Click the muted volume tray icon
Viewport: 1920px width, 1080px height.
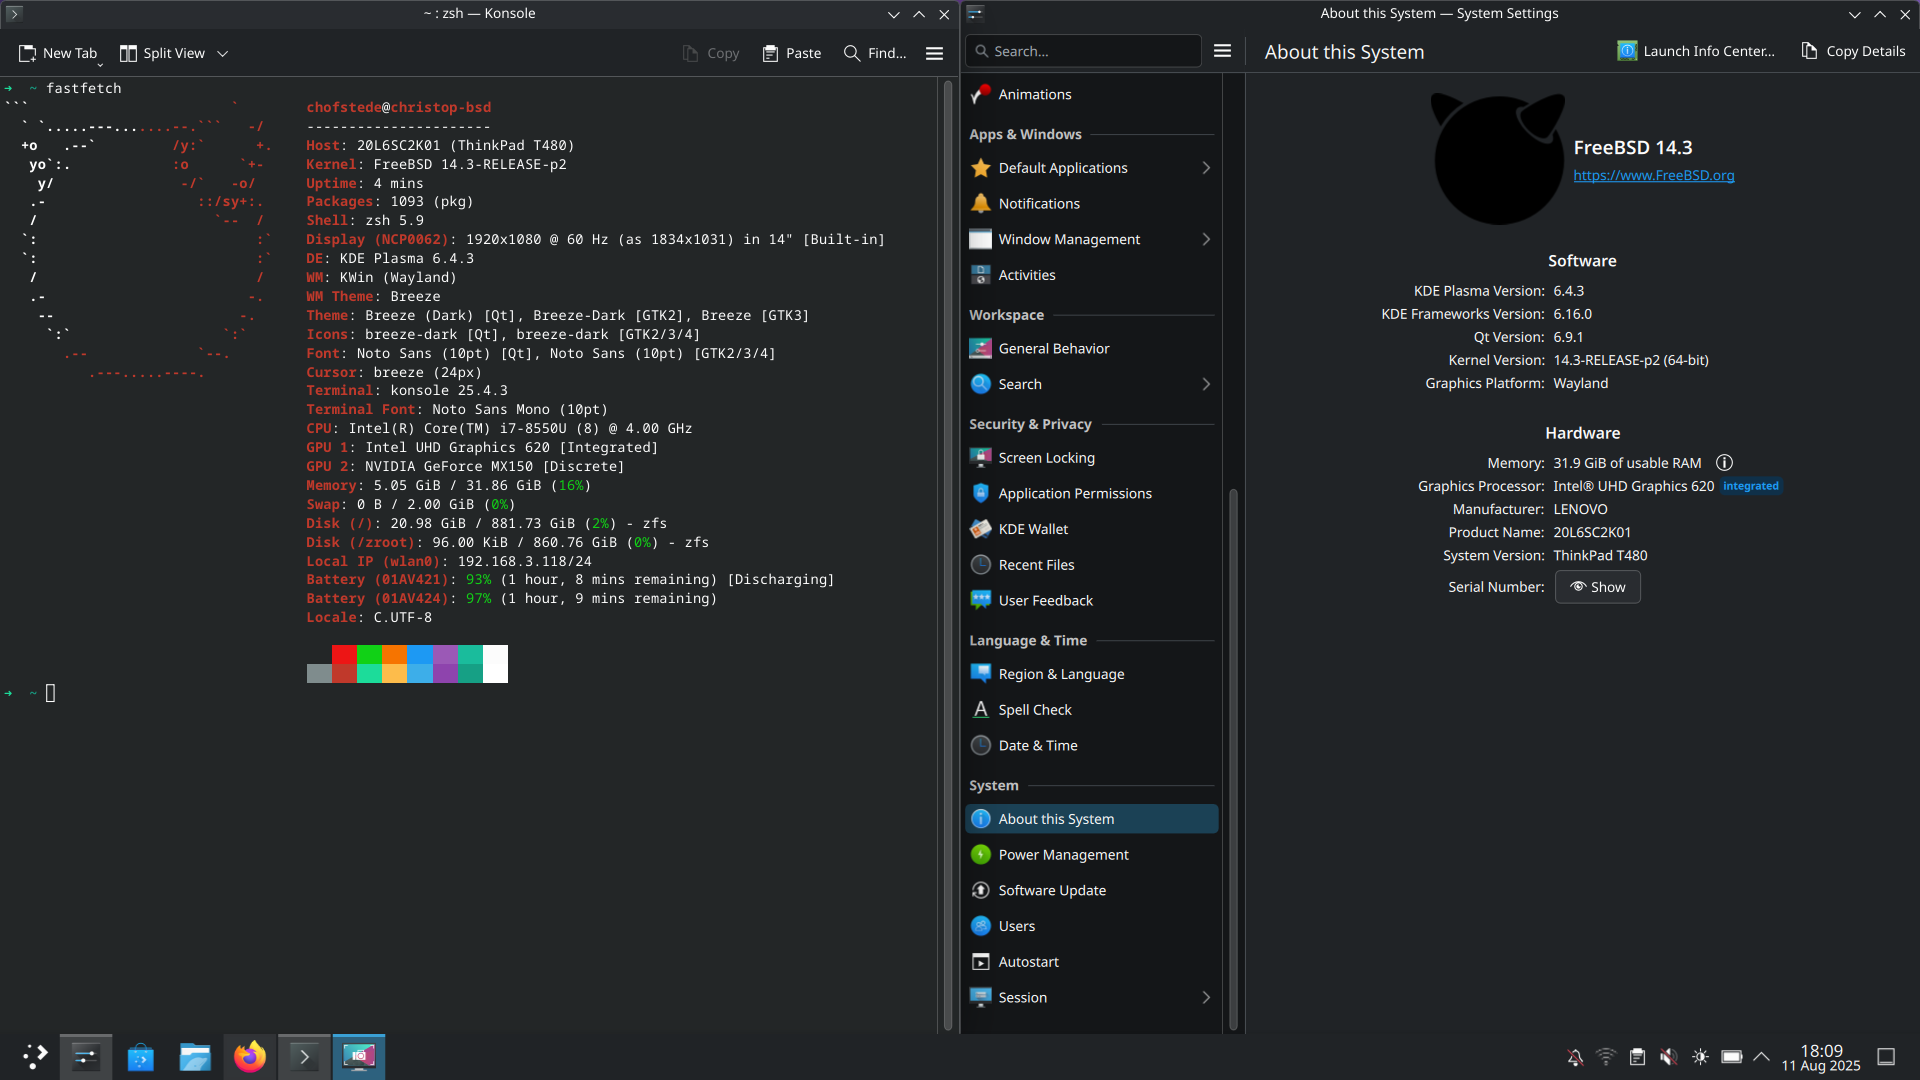(1668, 1057)
